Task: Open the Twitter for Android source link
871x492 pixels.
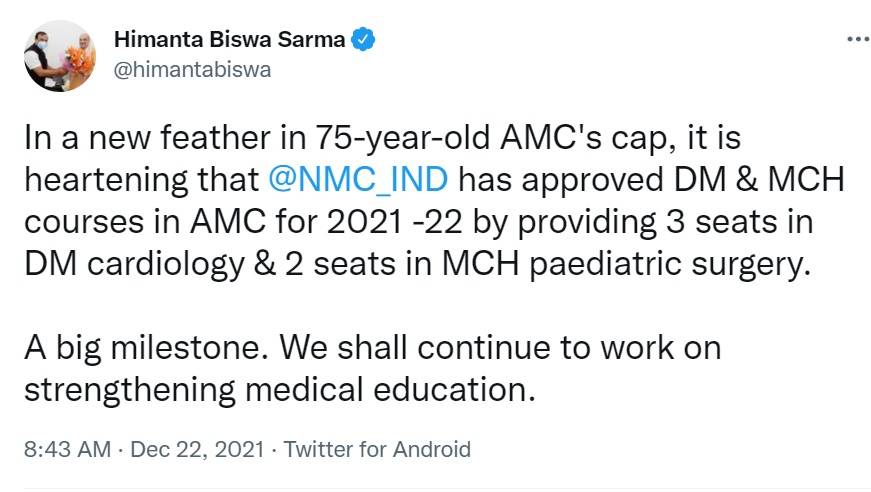Action: click(x=377, y=449)
